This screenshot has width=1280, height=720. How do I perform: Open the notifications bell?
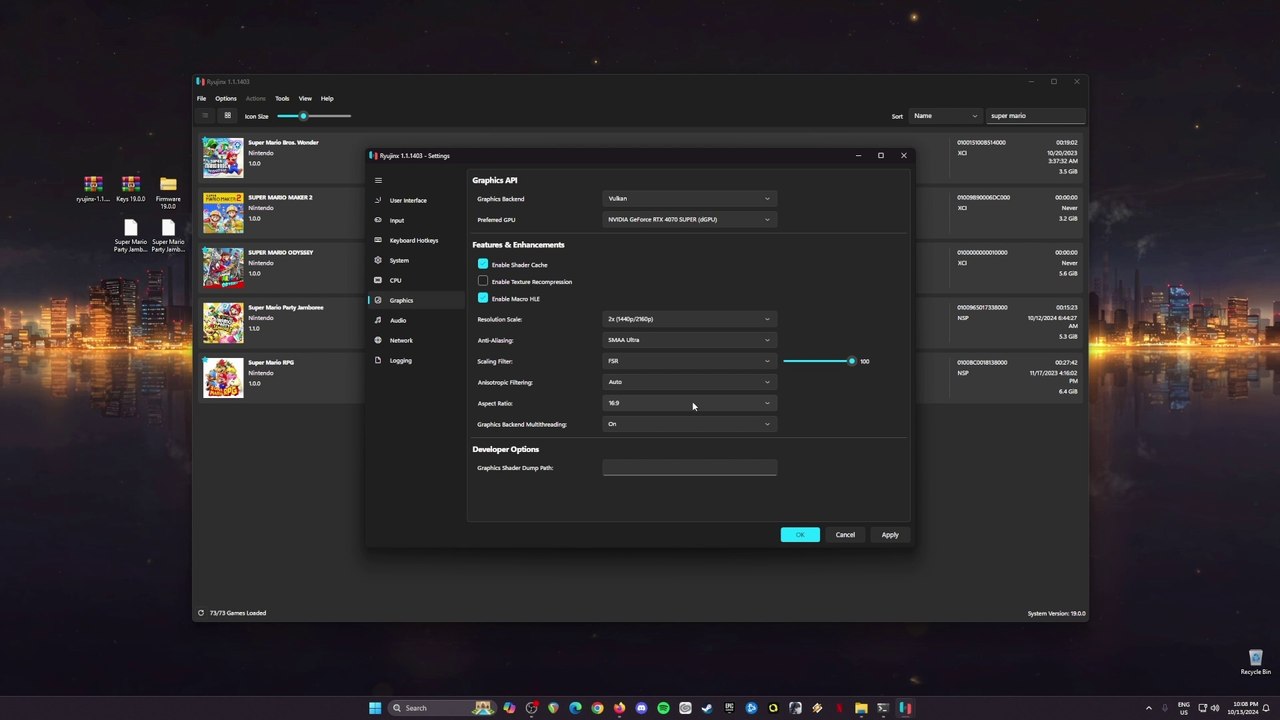(x=1266, y=708)
